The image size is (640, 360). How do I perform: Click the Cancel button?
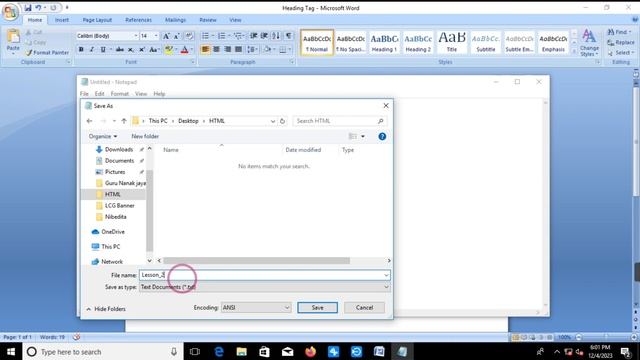click(364, 307)
